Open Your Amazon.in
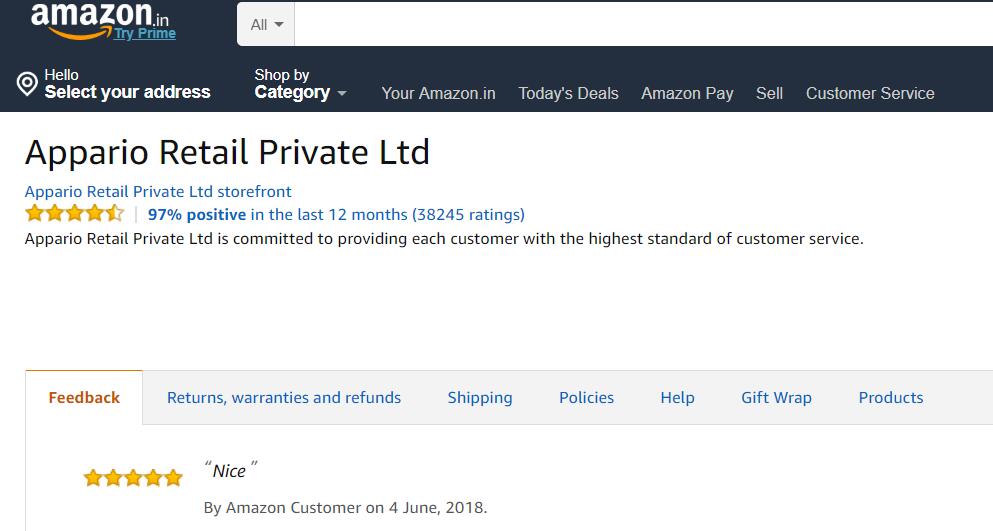Screen dimensions: 993x531 click(438, 93)
